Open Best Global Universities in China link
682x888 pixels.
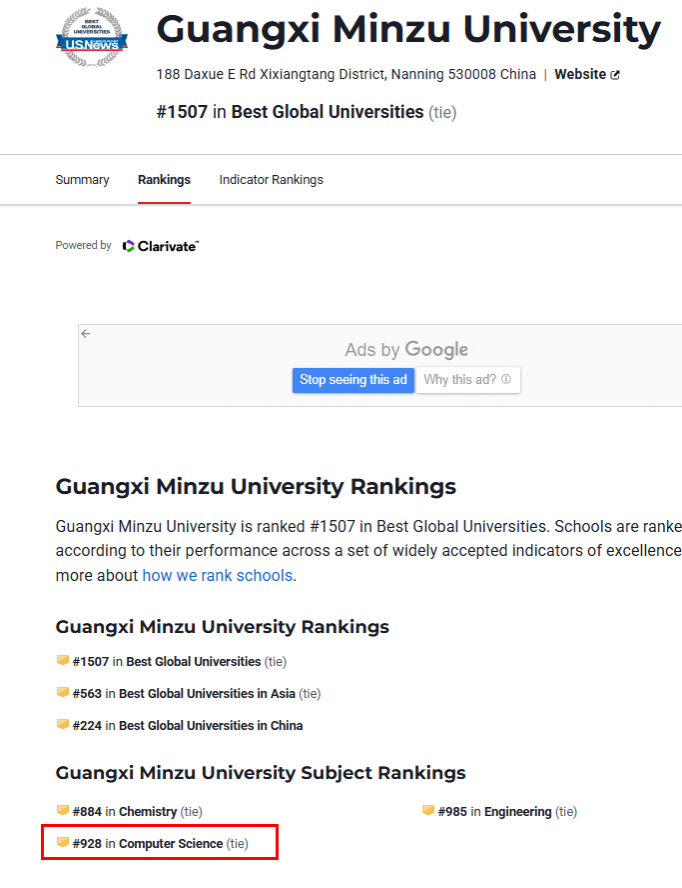tap(210, 725)
